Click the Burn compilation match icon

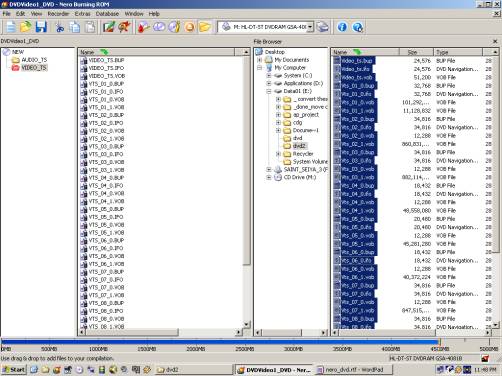[125, 27]
